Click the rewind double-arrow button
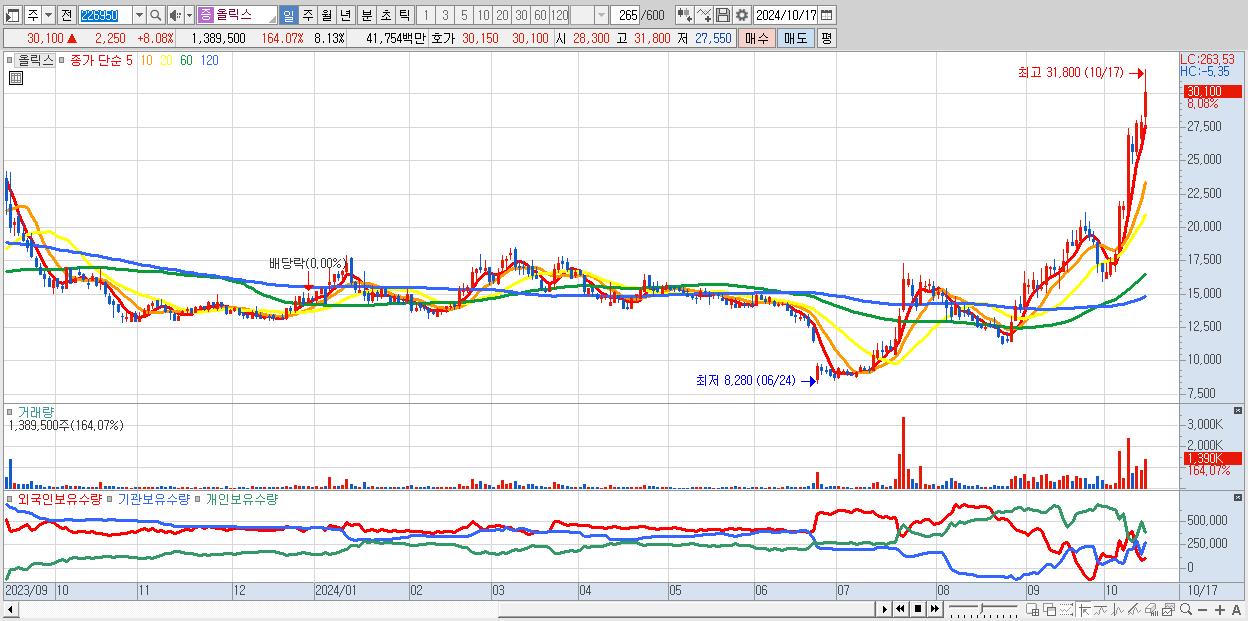 point(900,609)
